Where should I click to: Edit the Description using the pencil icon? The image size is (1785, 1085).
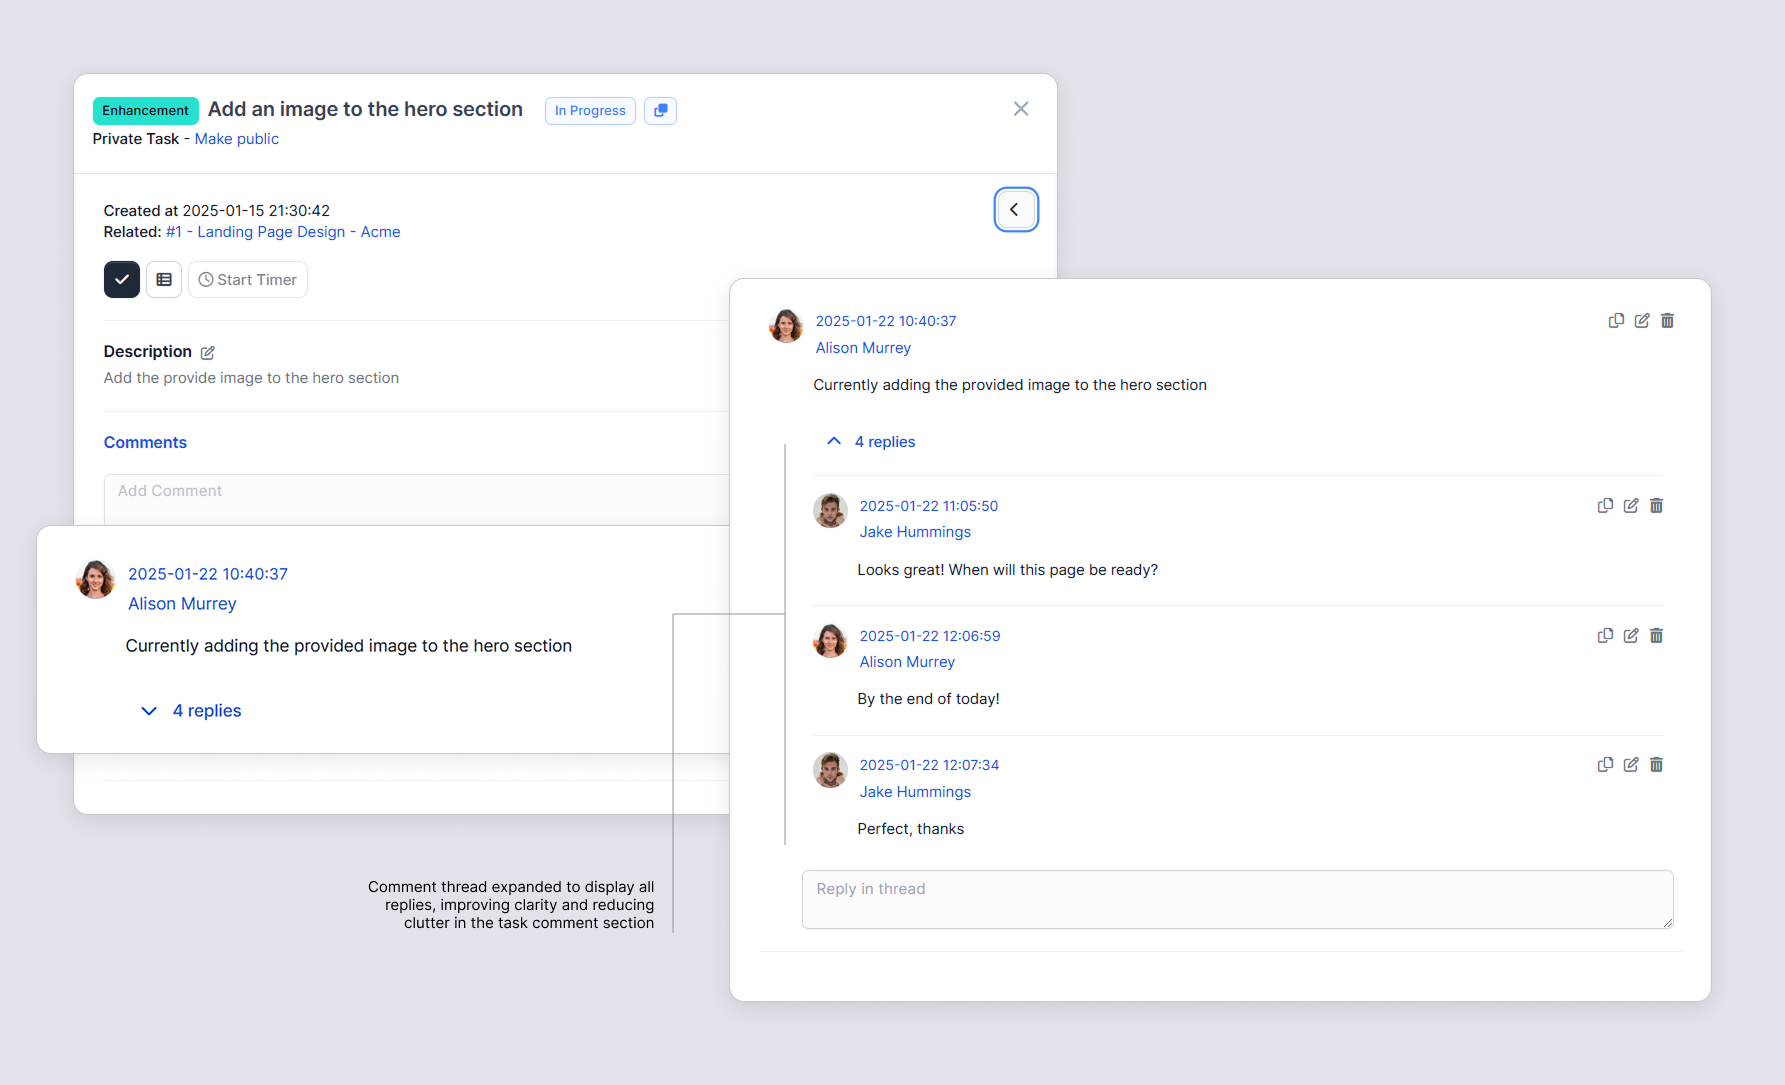(208, 352)
